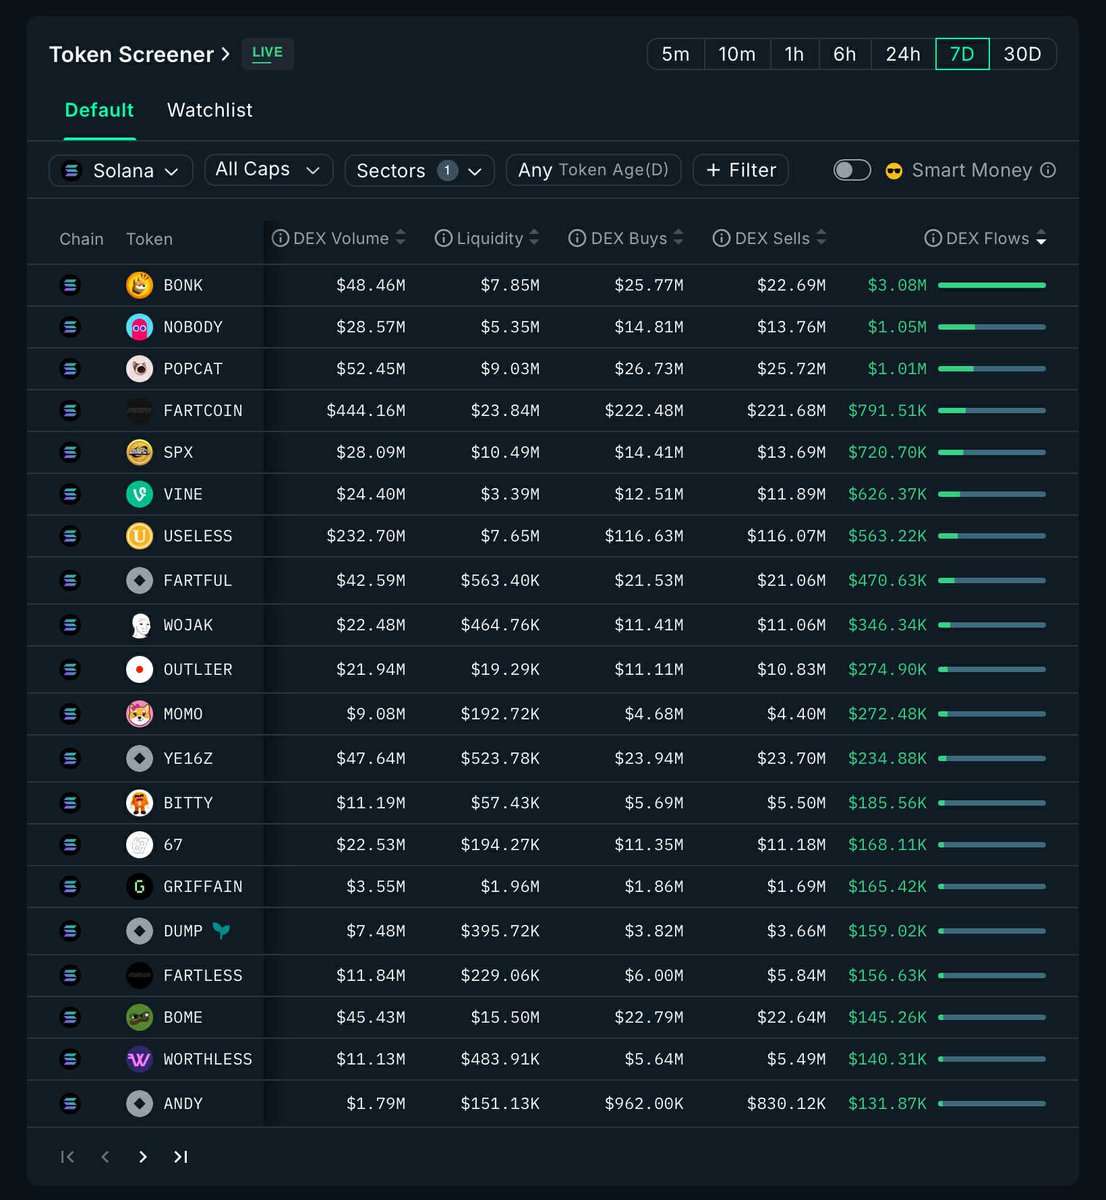The width and height of the screenshot is (1106, 1200).
Task: Click the MOMO token icon
Action: coord(139,714)
